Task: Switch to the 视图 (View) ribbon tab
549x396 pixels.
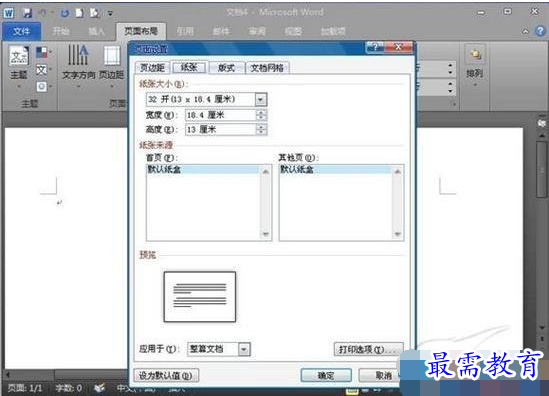Action: pyautogui.click(x=293, y=32)
